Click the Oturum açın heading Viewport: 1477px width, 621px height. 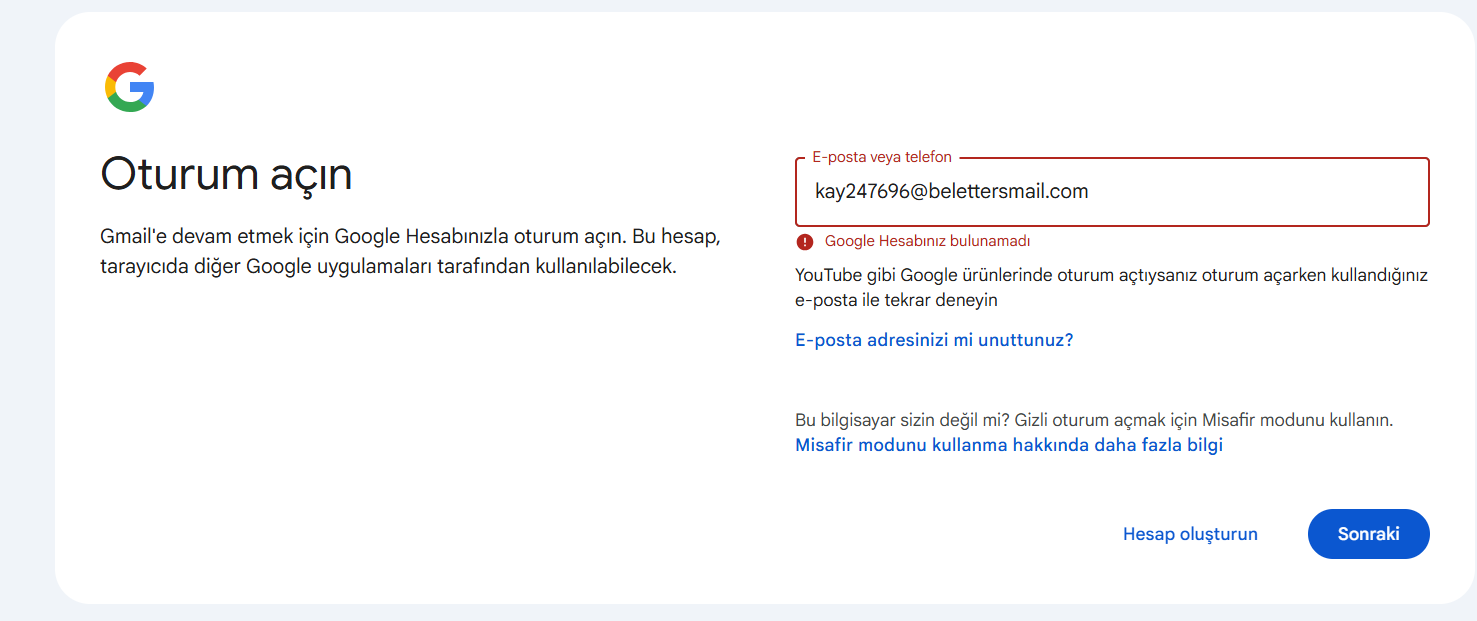[x=226, y=174]
